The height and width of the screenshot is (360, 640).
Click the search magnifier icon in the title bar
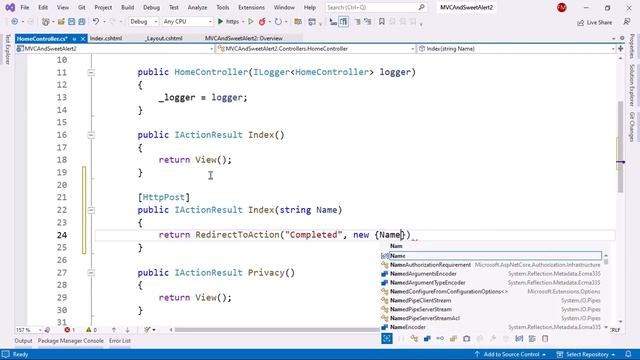421,7
